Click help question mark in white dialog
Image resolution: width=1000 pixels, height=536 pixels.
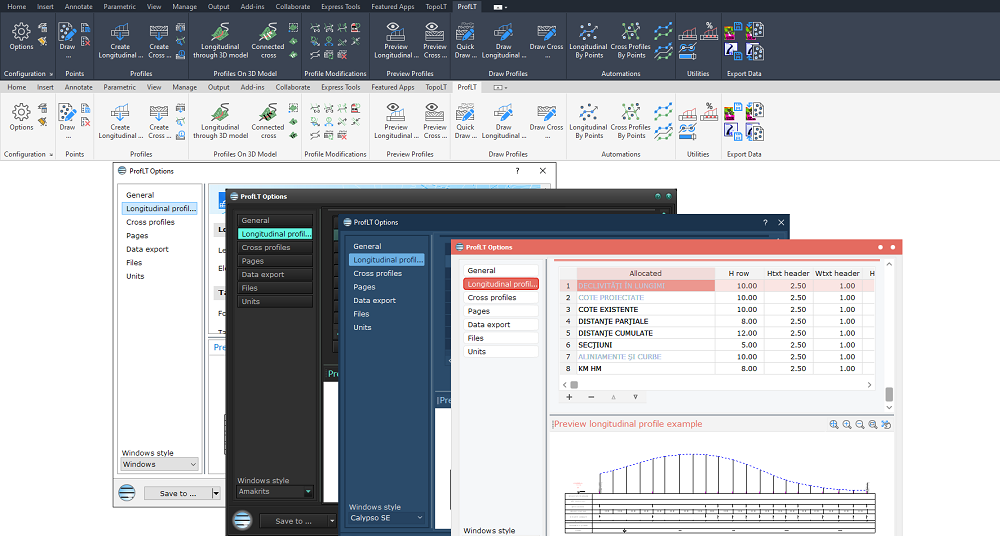pyautogui.click(x=517, y=171)
